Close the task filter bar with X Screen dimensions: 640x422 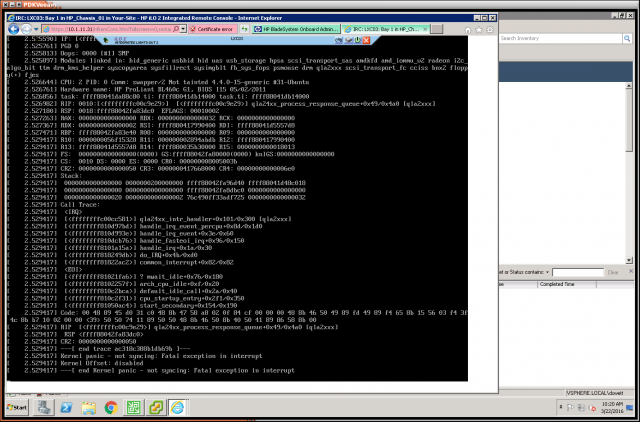point(630,270)
